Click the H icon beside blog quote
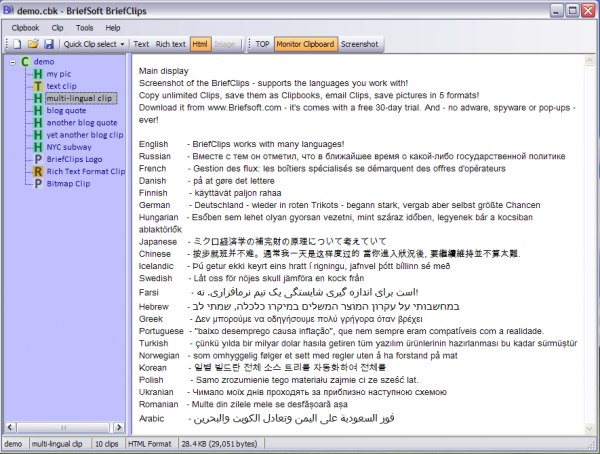This screenshot has width=600, height=454. pos(38,111)
